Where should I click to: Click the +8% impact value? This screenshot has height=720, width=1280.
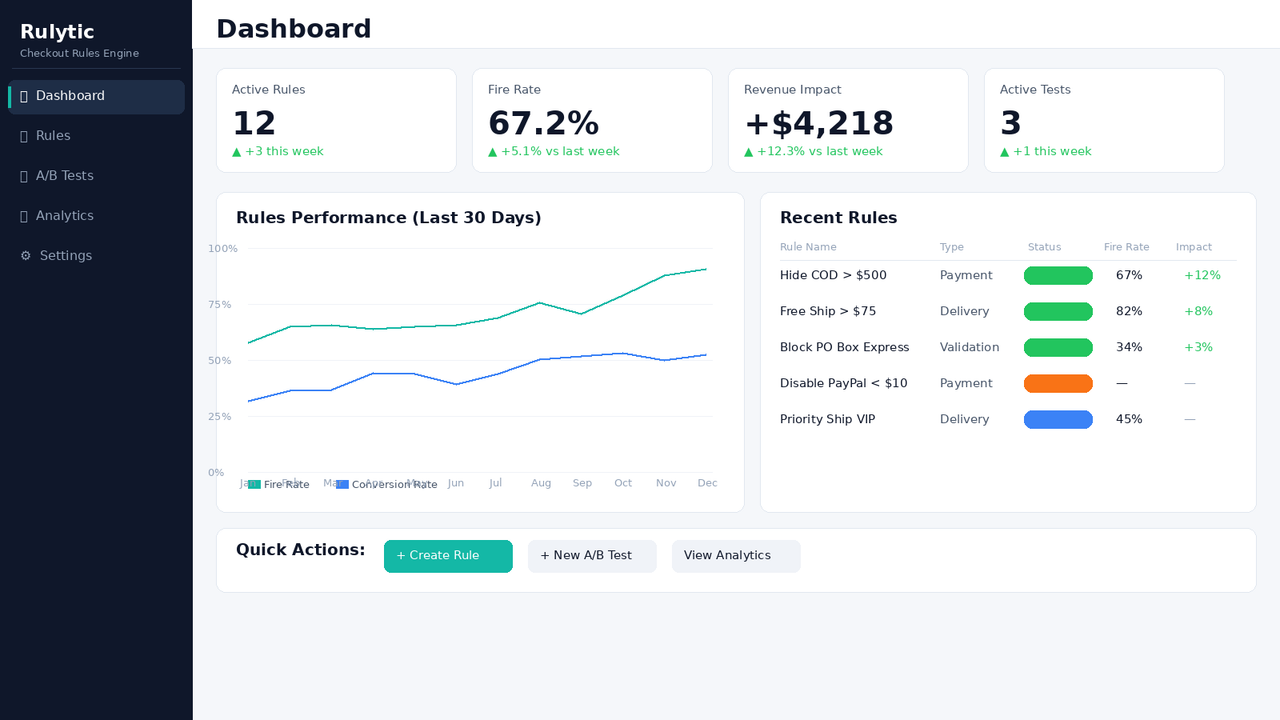(x=1198, y=312)
